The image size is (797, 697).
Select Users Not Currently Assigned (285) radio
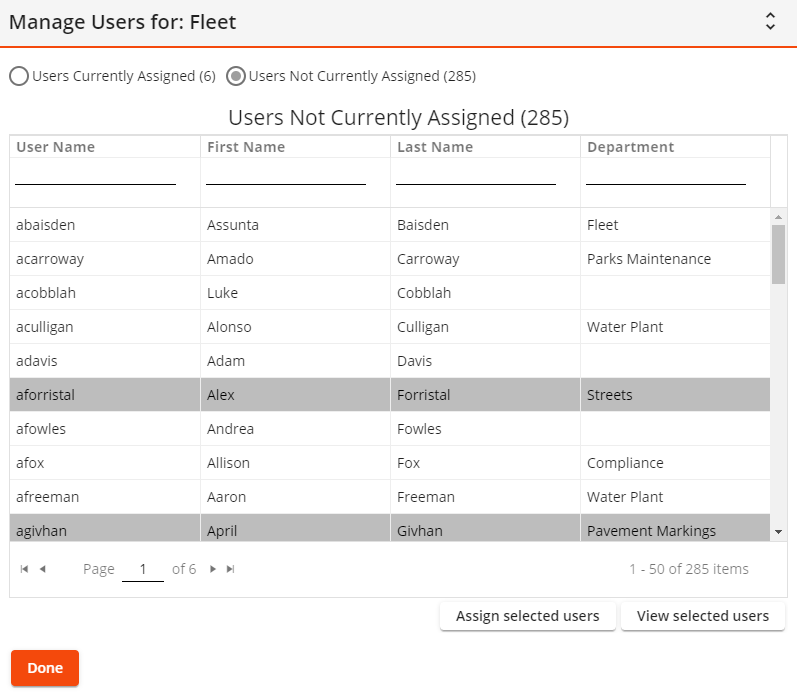(236, 76)
